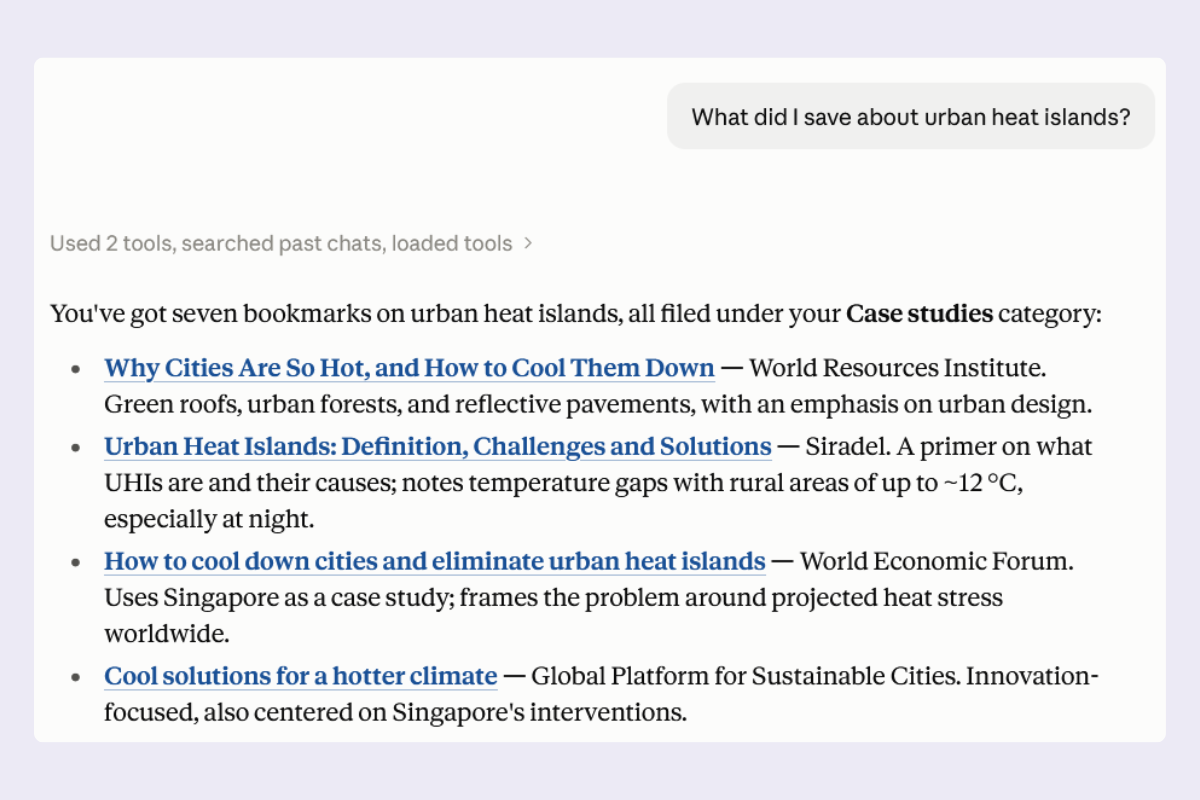Open 'Cool solutions for a hotter climate' link
1200x800 pixels.
tap(301, 676)
